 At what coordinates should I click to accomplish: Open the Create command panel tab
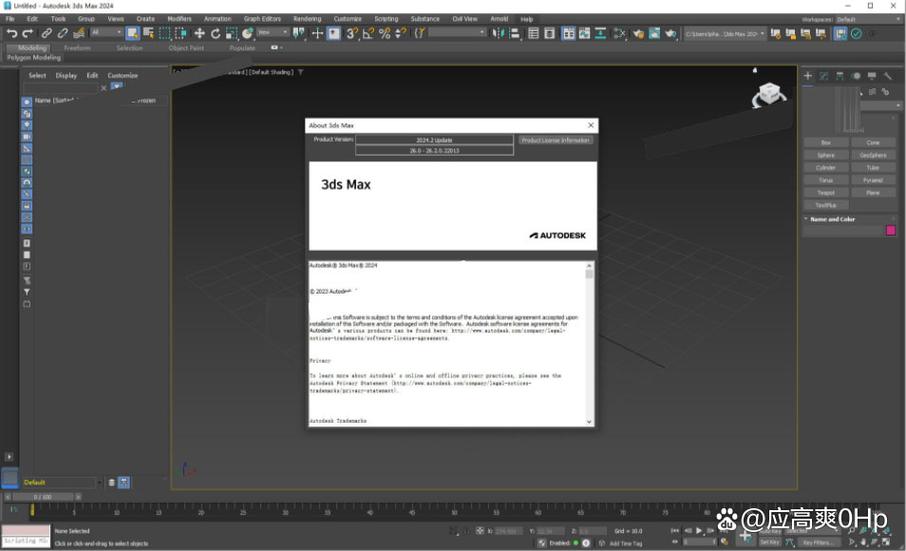point(808,76)
